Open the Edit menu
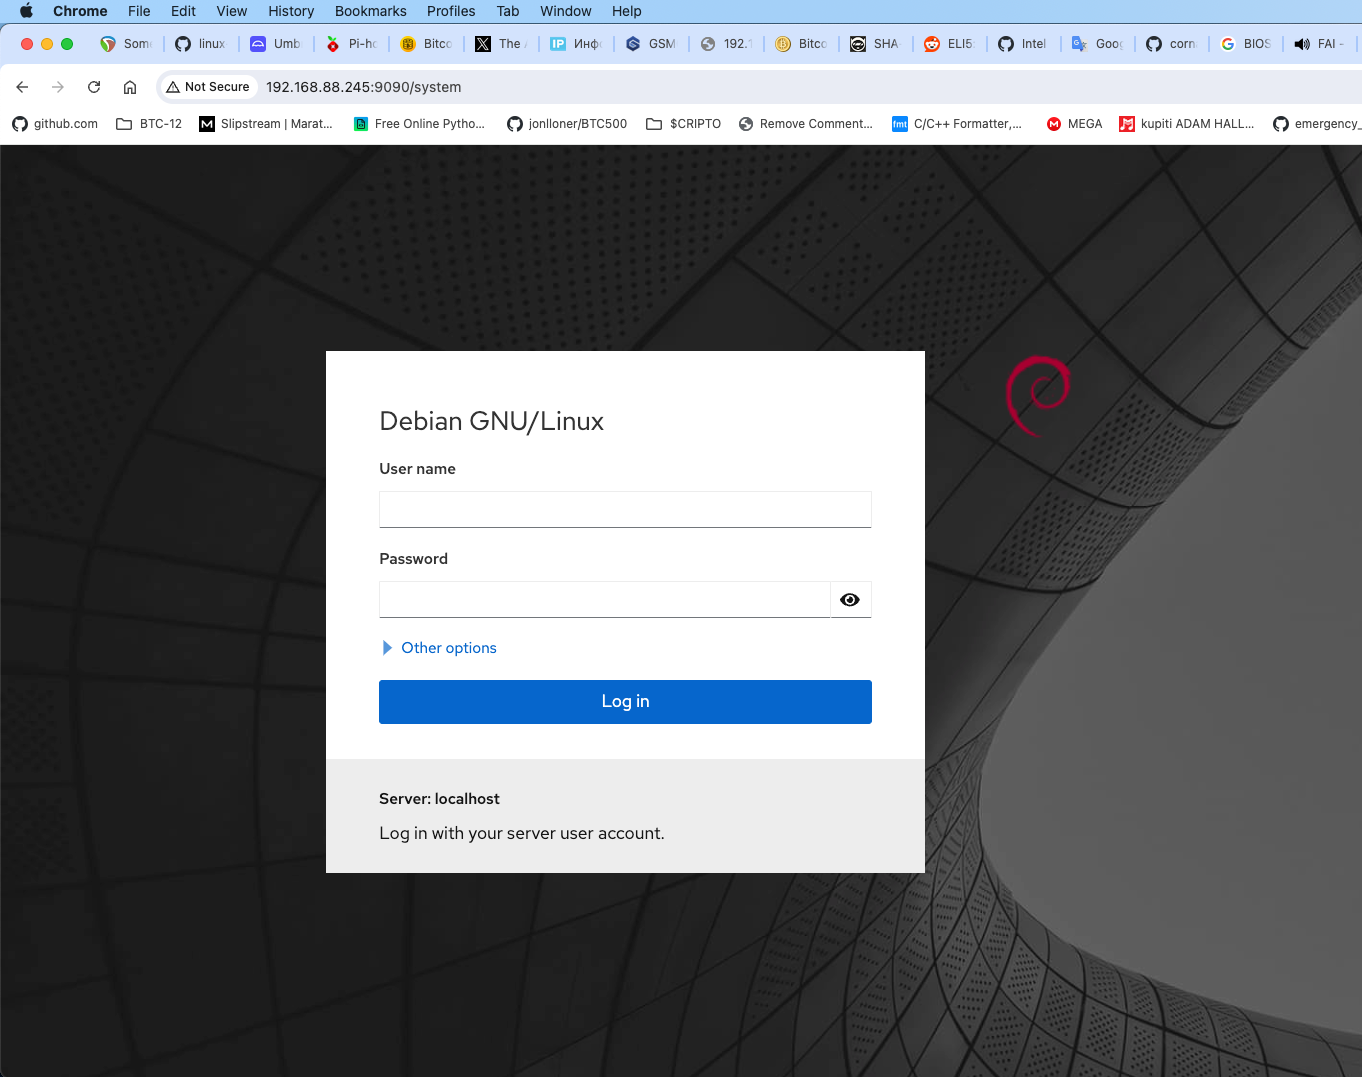1362x1077 pixels. [183, 11]
